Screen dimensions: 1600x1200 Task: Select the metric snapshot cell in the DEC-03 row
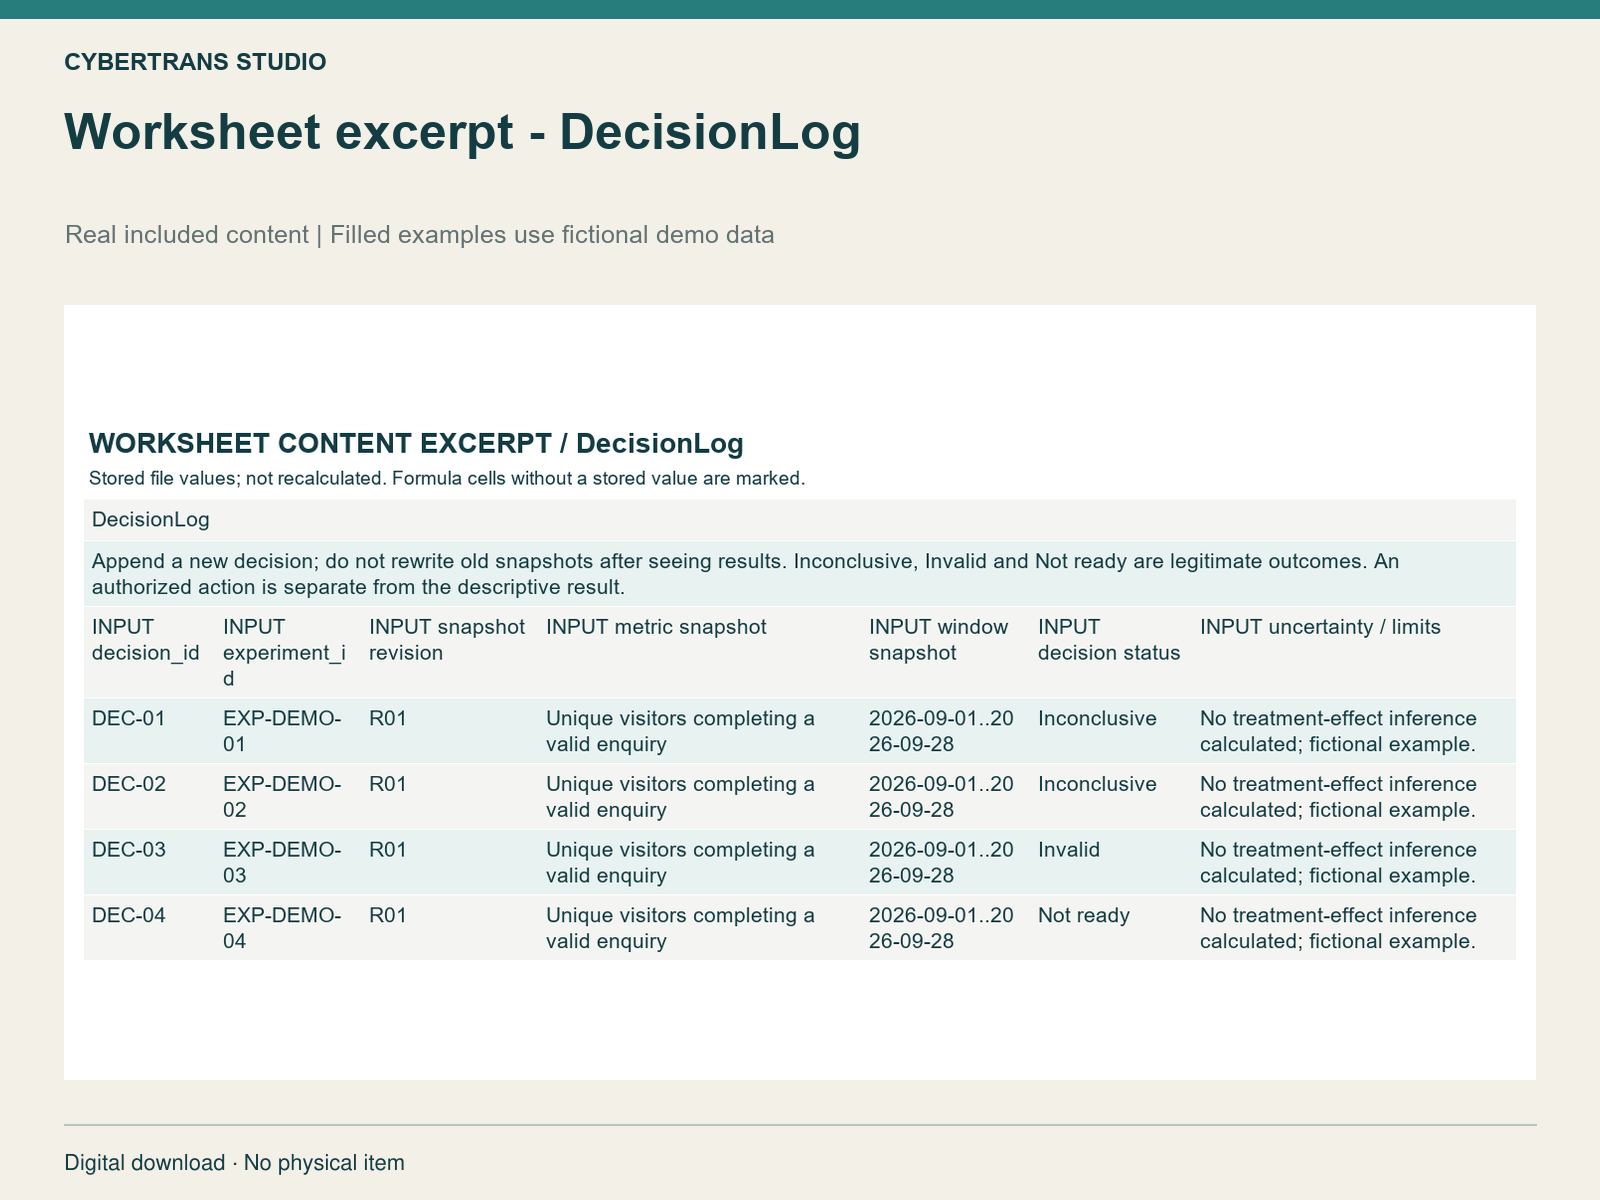pyautogui.click(x=680, y=863)
